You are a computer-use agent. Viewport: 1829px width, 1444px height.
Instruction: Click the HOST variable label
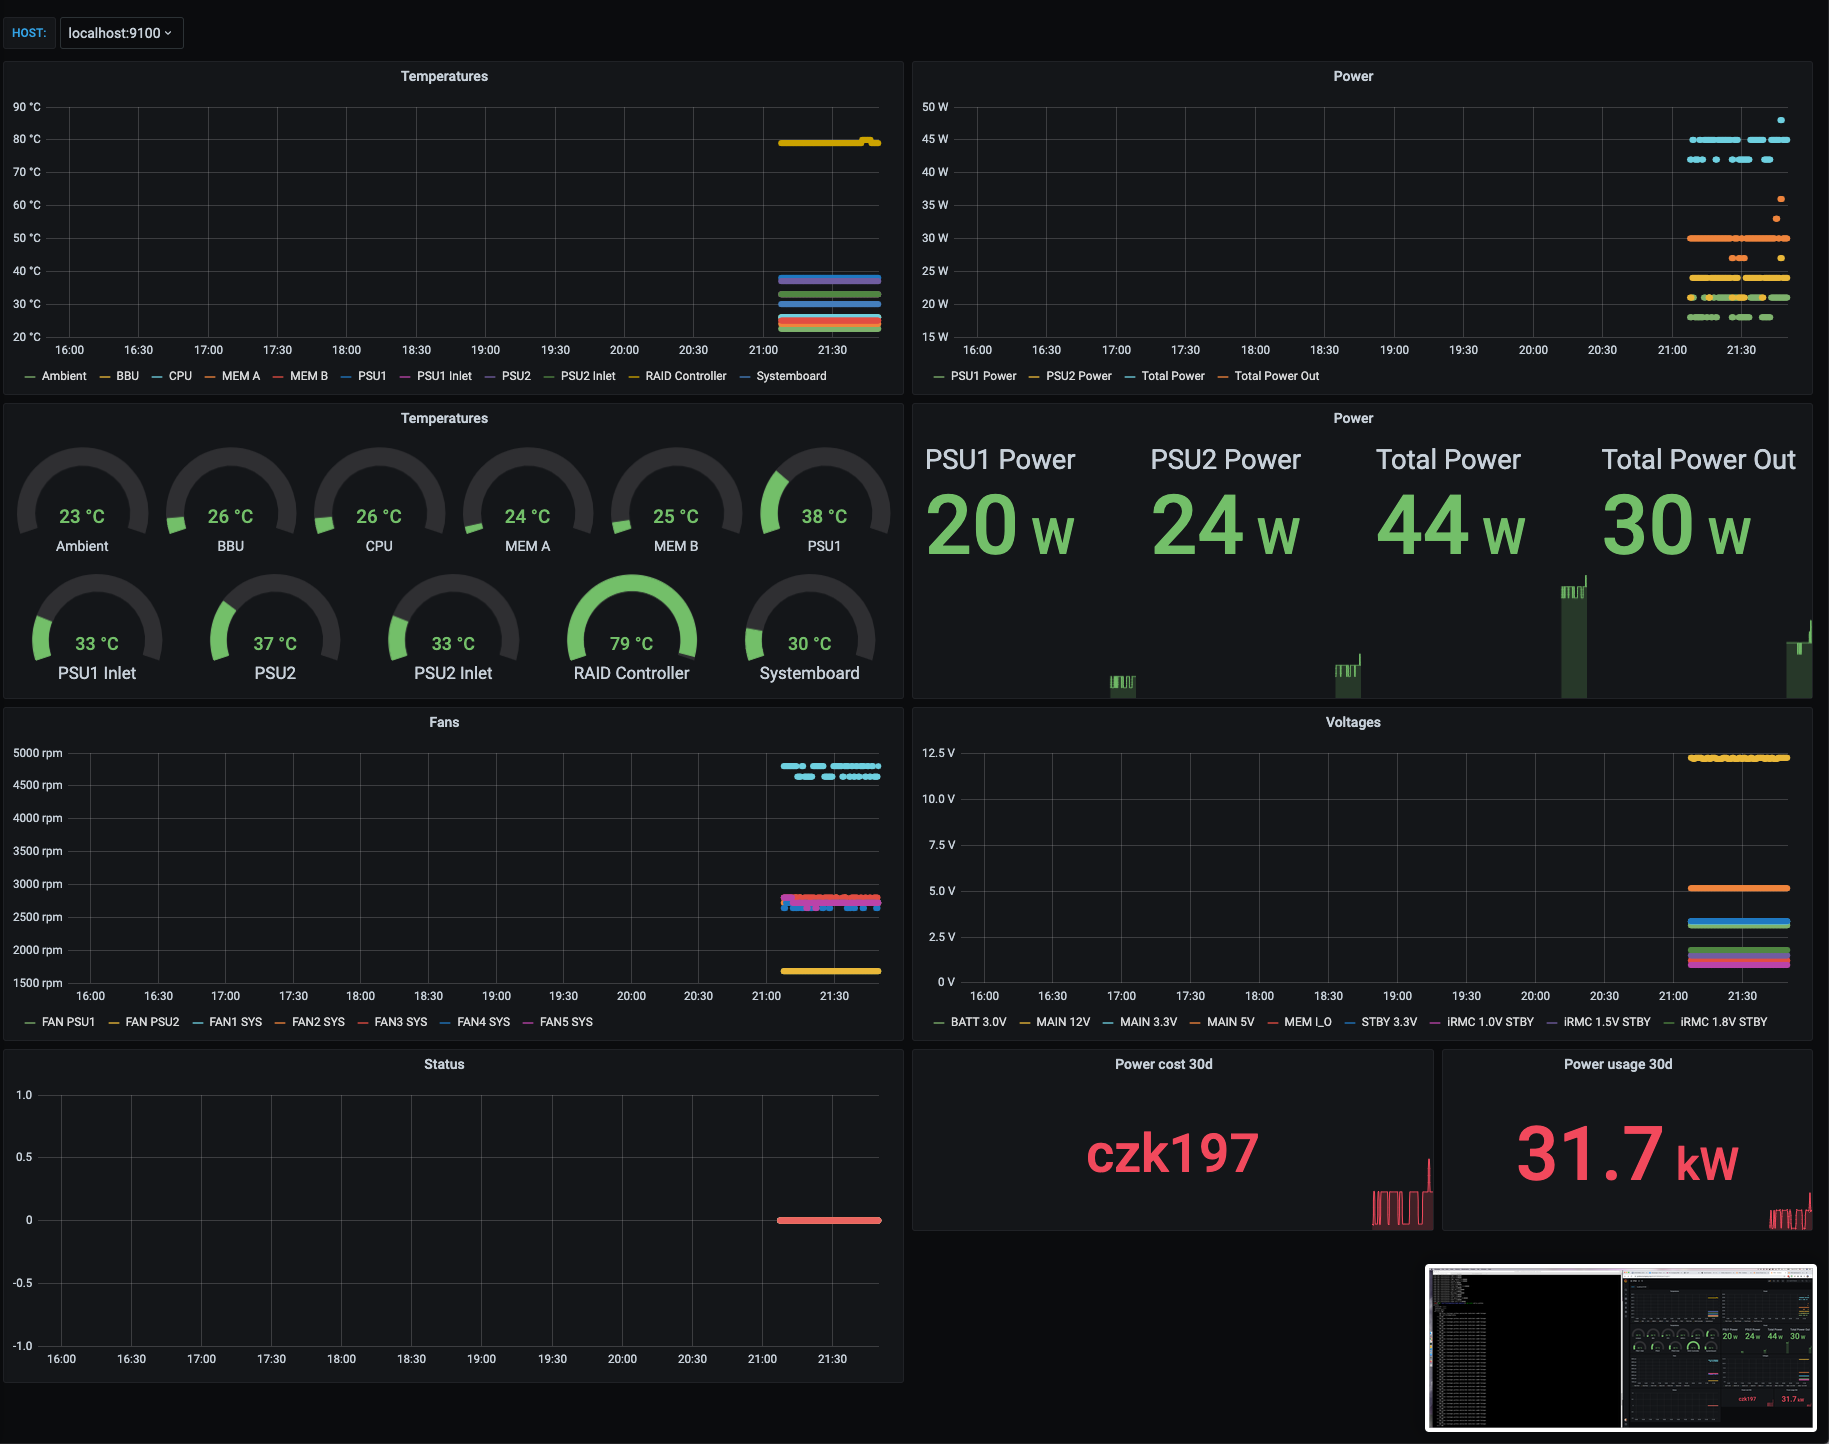point(29,33)
